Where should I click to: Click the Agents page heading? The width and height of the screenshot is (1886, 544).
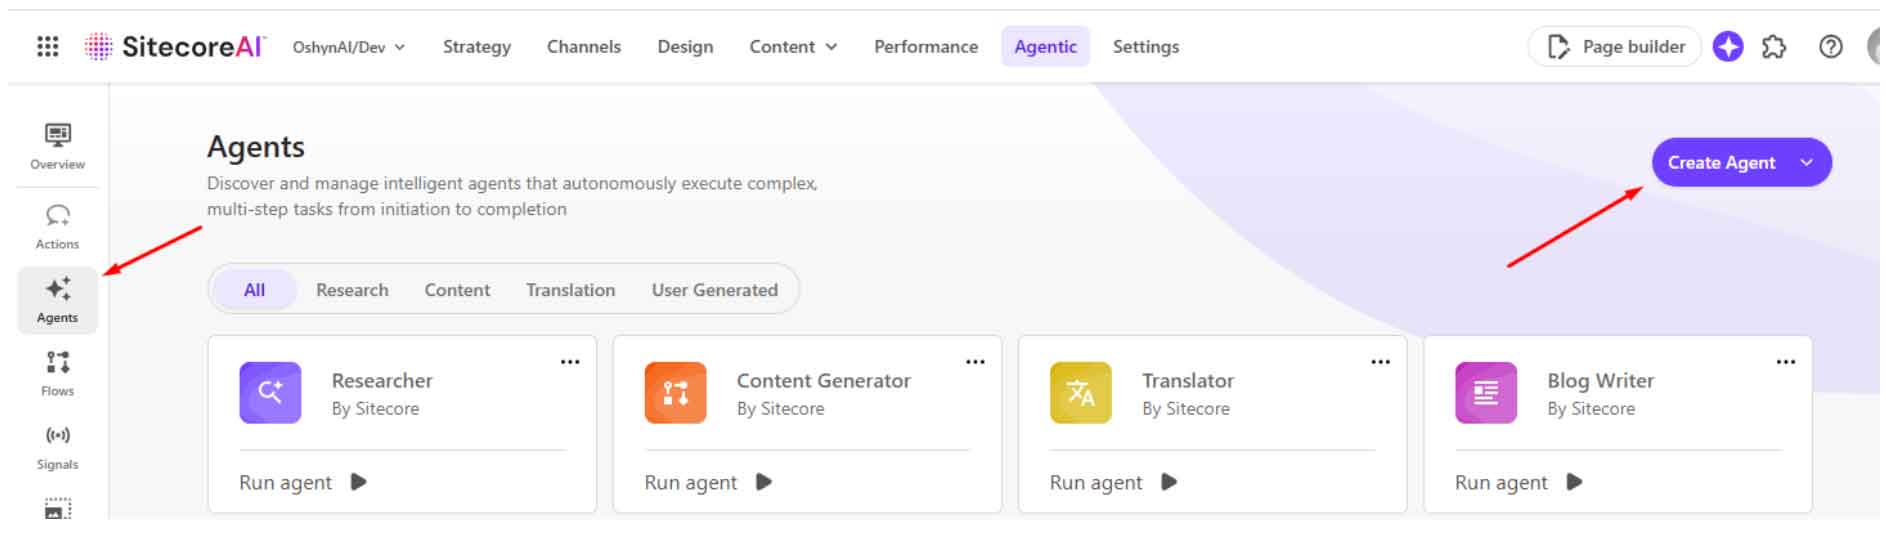click(x=256, y=147)
